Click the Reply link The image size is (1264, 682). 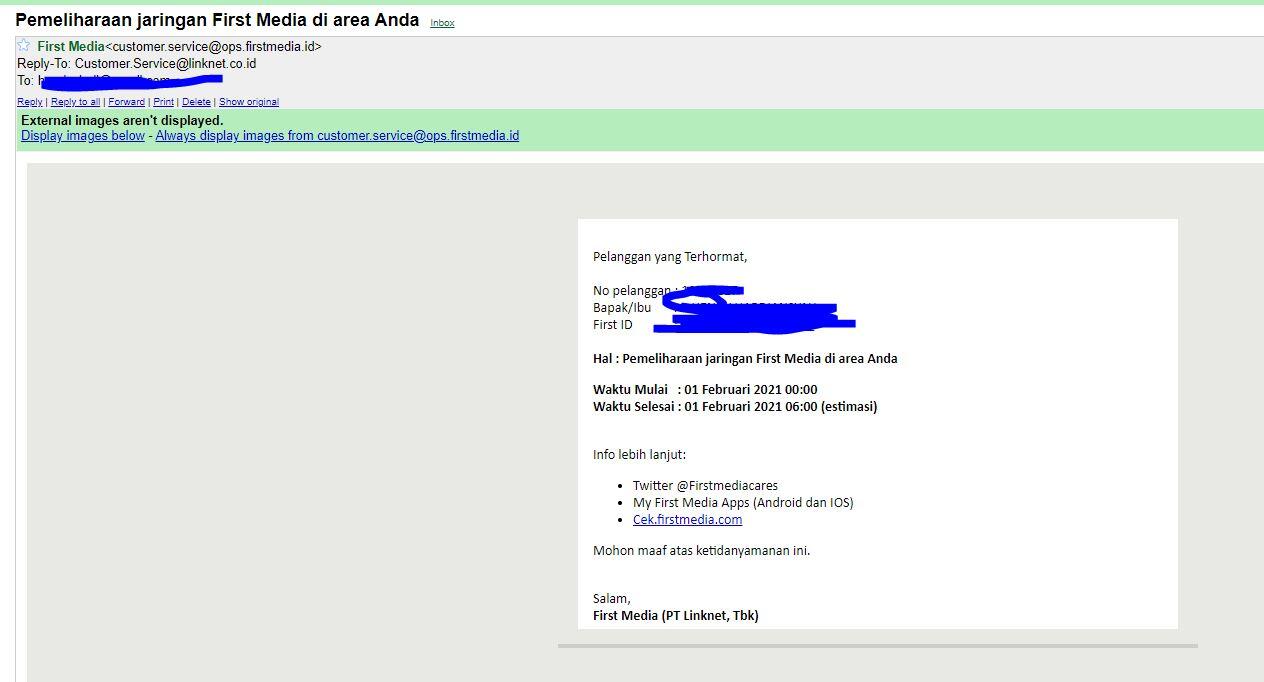(x=30, y=102)
